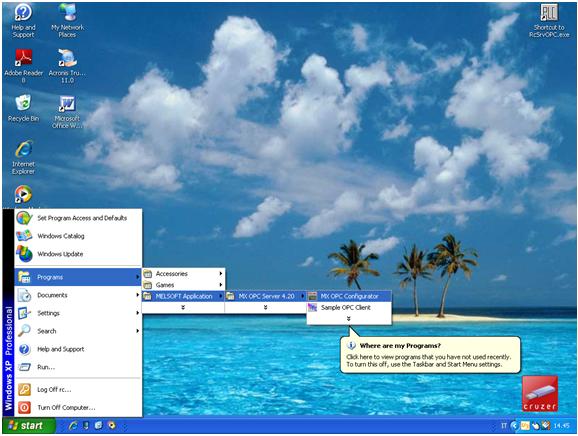This screenshot has height=436, width=578.
Task: Click the cruzer USB drive widget
Action: pyautogui.click(x=540, y=394)
